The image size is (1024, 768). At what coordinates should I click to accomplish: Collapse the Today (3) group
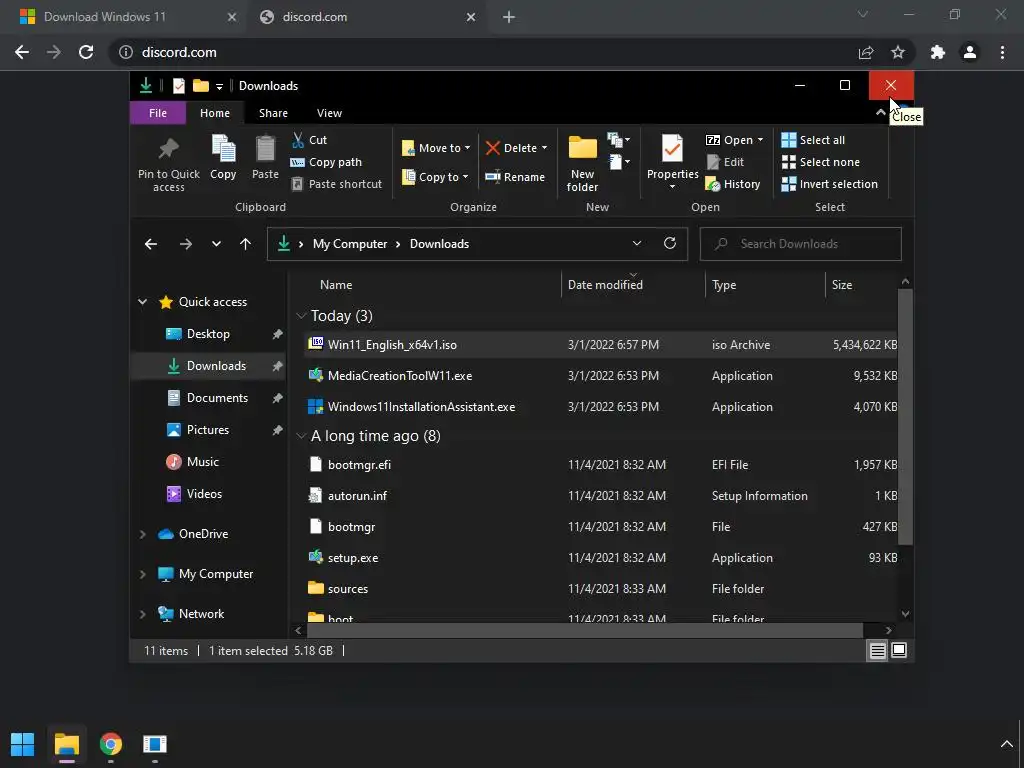[x=301, y=316]
